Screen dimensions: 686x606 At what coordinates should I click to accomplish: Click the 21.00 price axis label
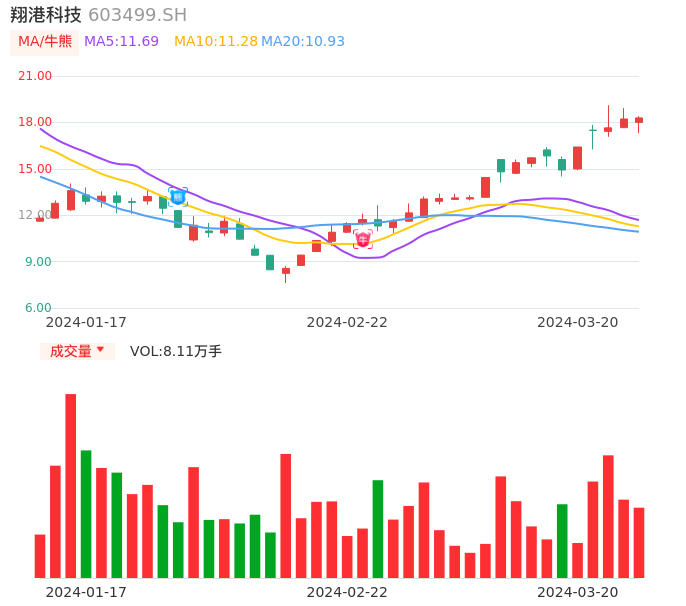35,76
